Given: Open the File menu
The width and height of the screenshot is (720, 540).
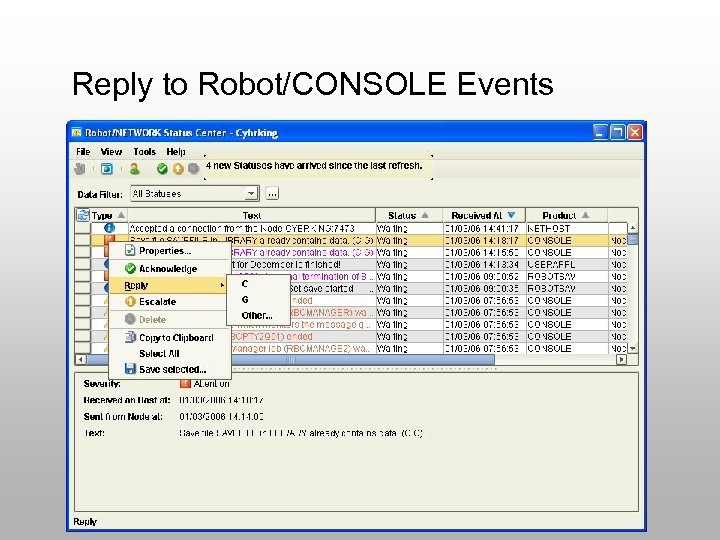Looking at the screenshot, I should [x=83, y=152].
